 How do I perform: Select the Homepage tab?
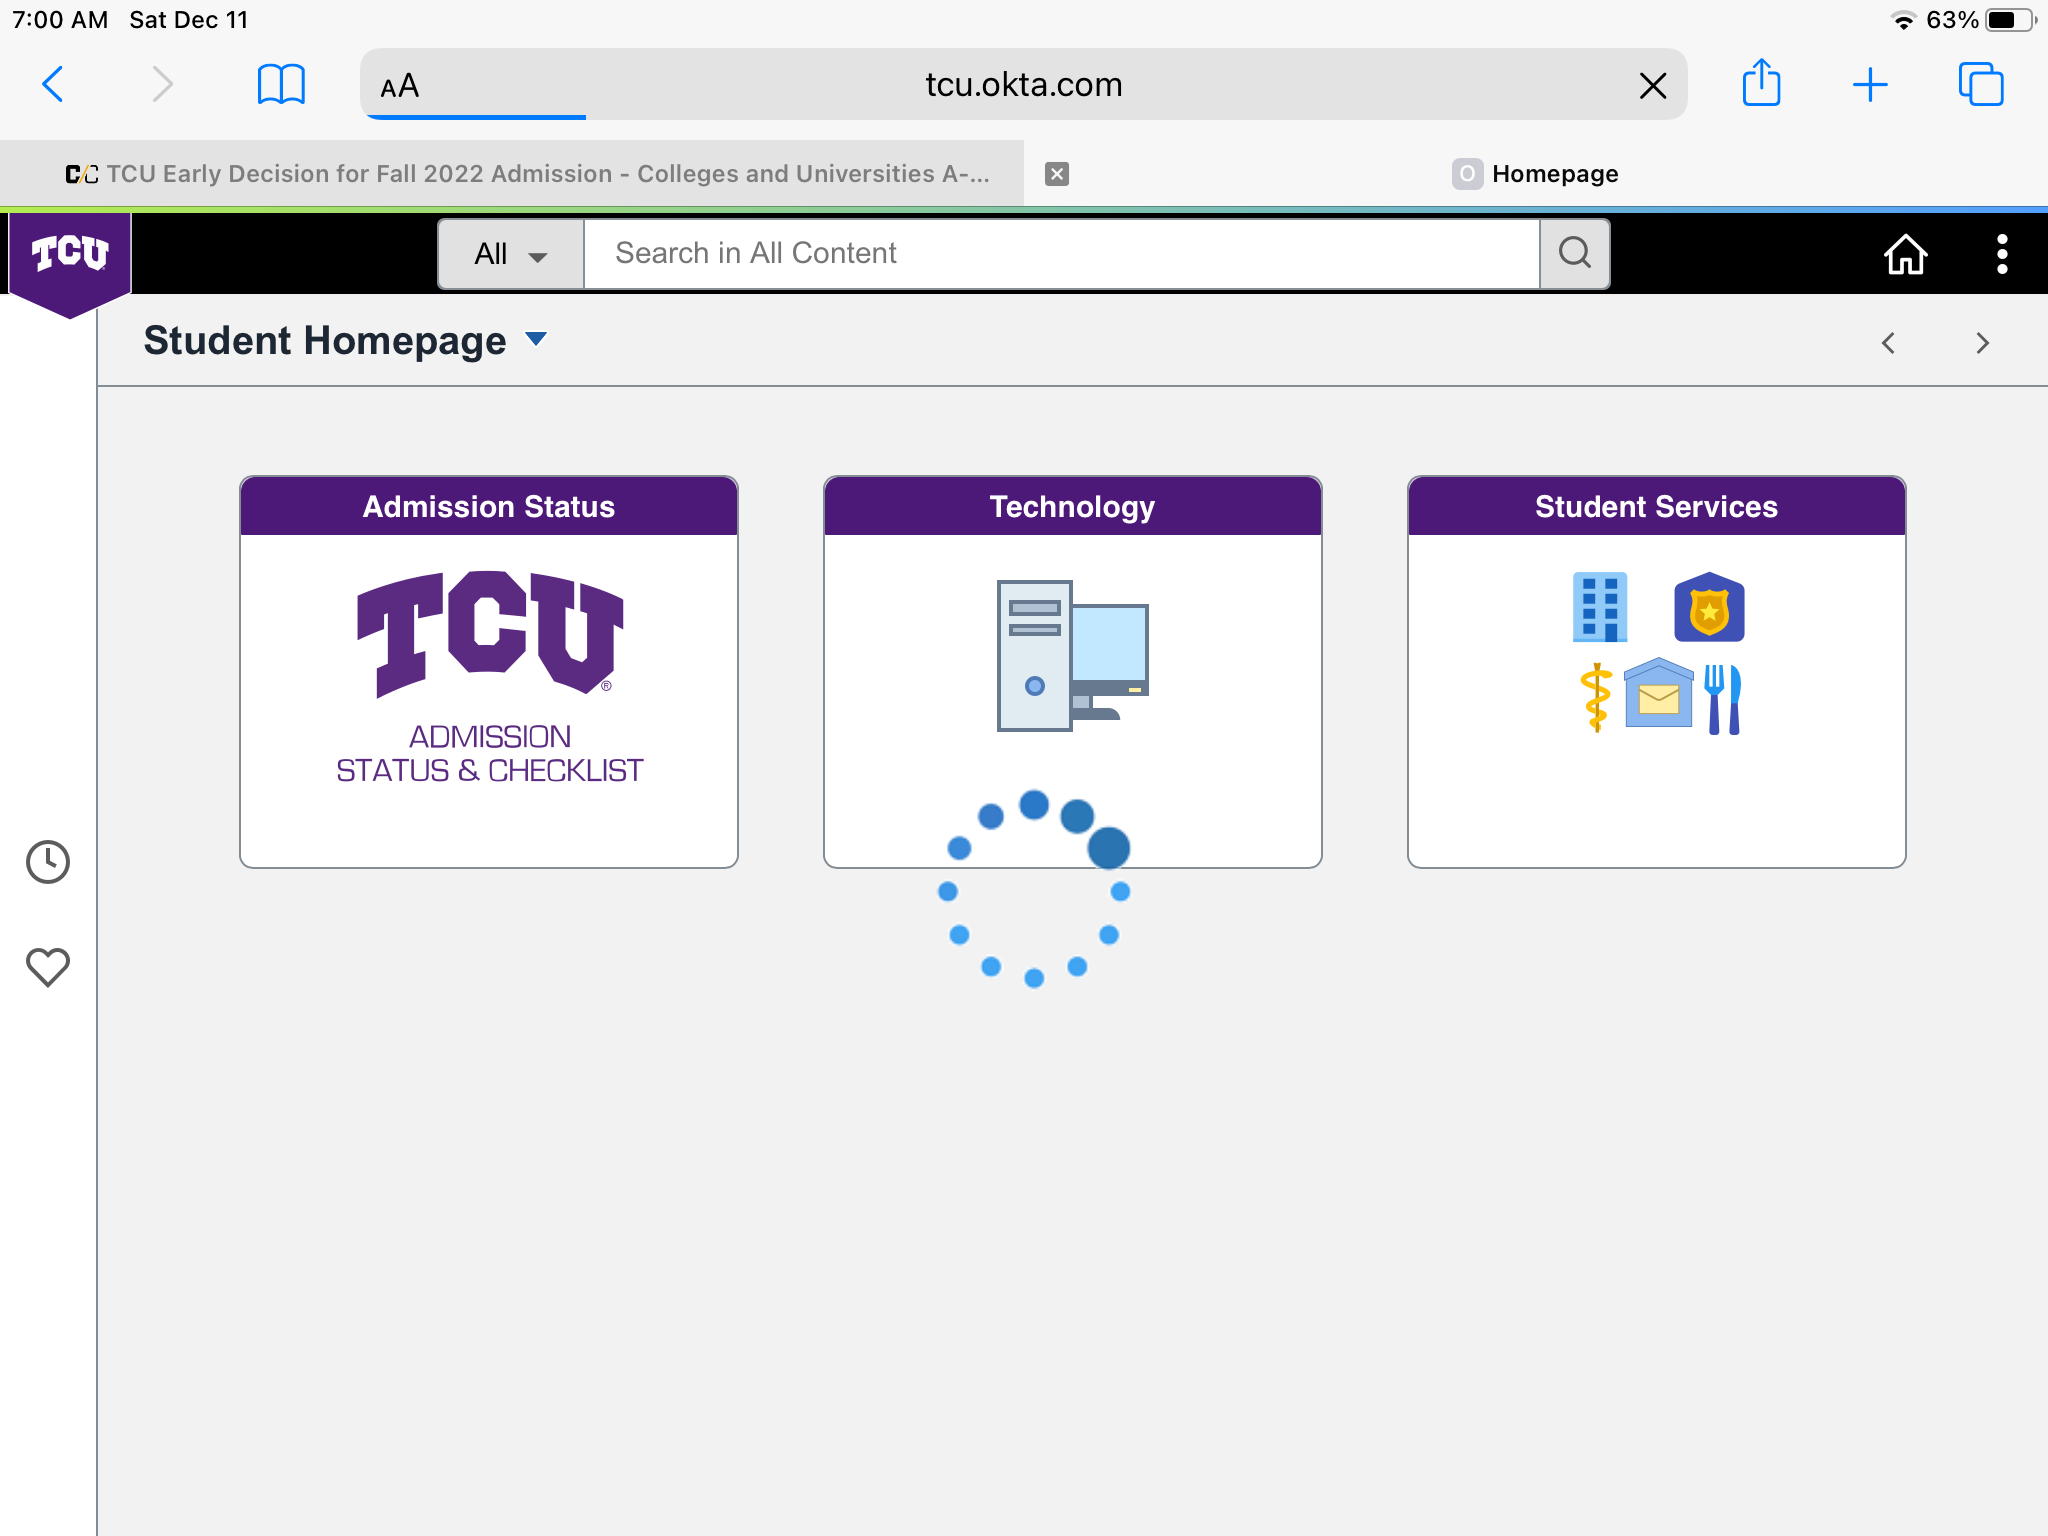click(1536, 174)
